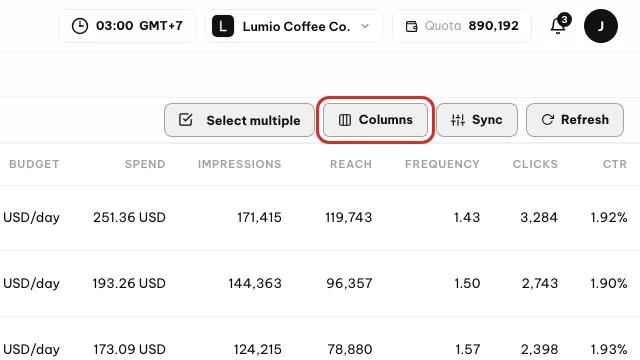Click the checkbox icon in Select multiple
Screen dimensions: 640x360
coord(186,120)
